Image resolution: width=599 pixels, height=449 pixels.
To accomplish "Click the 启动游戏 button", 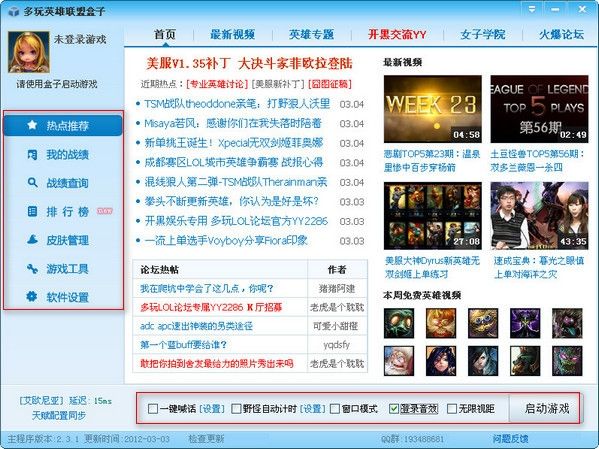I will (x=546, y=408).
